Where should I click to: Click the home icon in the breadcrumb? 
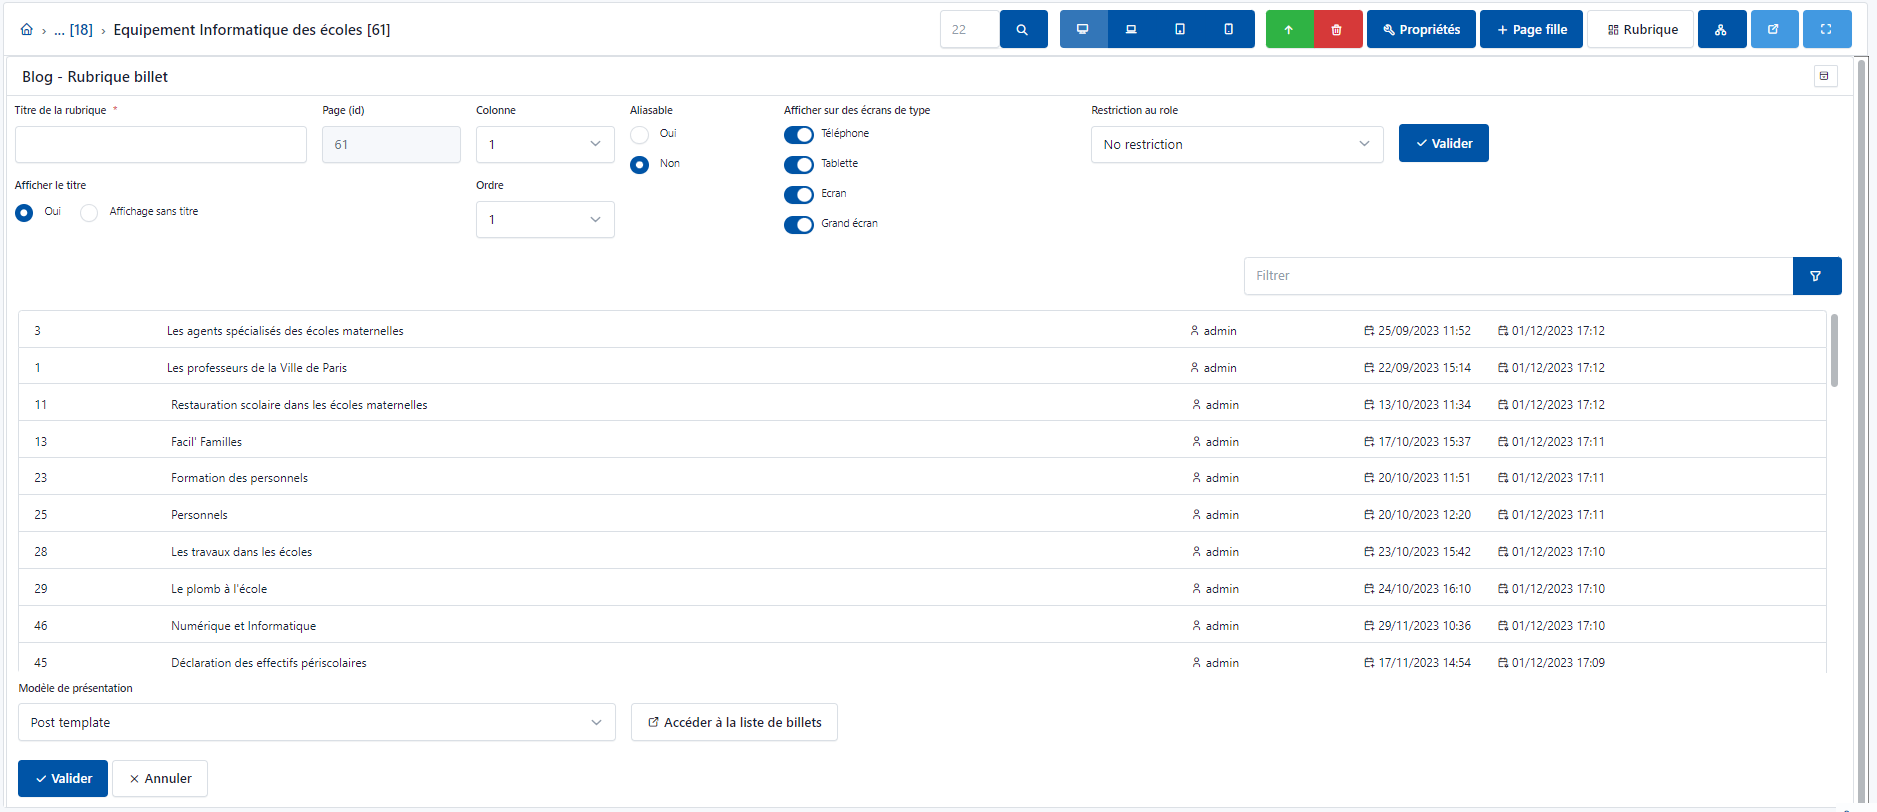27,30
